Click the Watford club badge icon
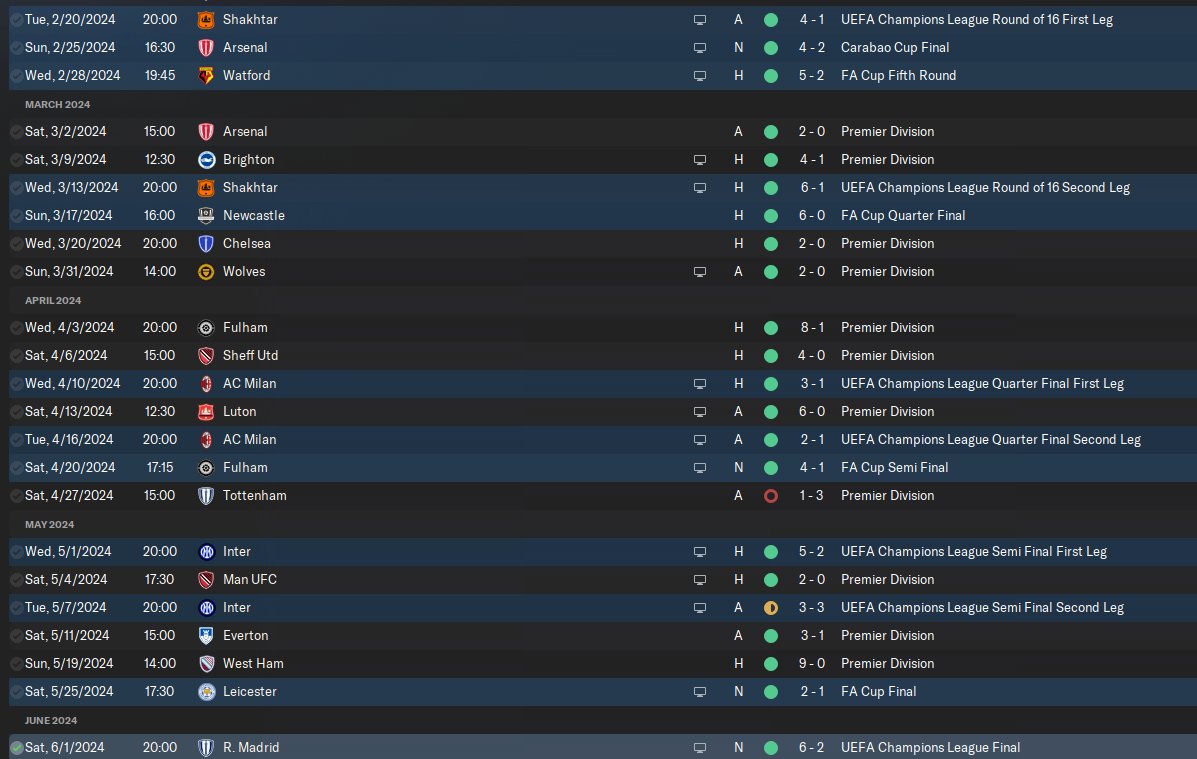The height and width of the screenshot is (759, 1197). coord(206,76)
